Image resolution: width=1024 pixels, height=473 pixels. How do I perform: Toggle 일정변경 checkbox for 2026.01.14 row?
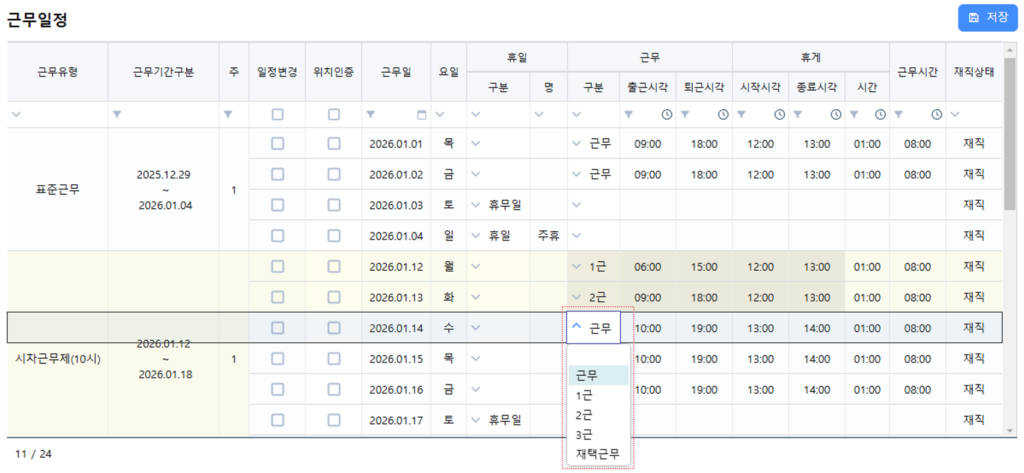click(277, 328)
